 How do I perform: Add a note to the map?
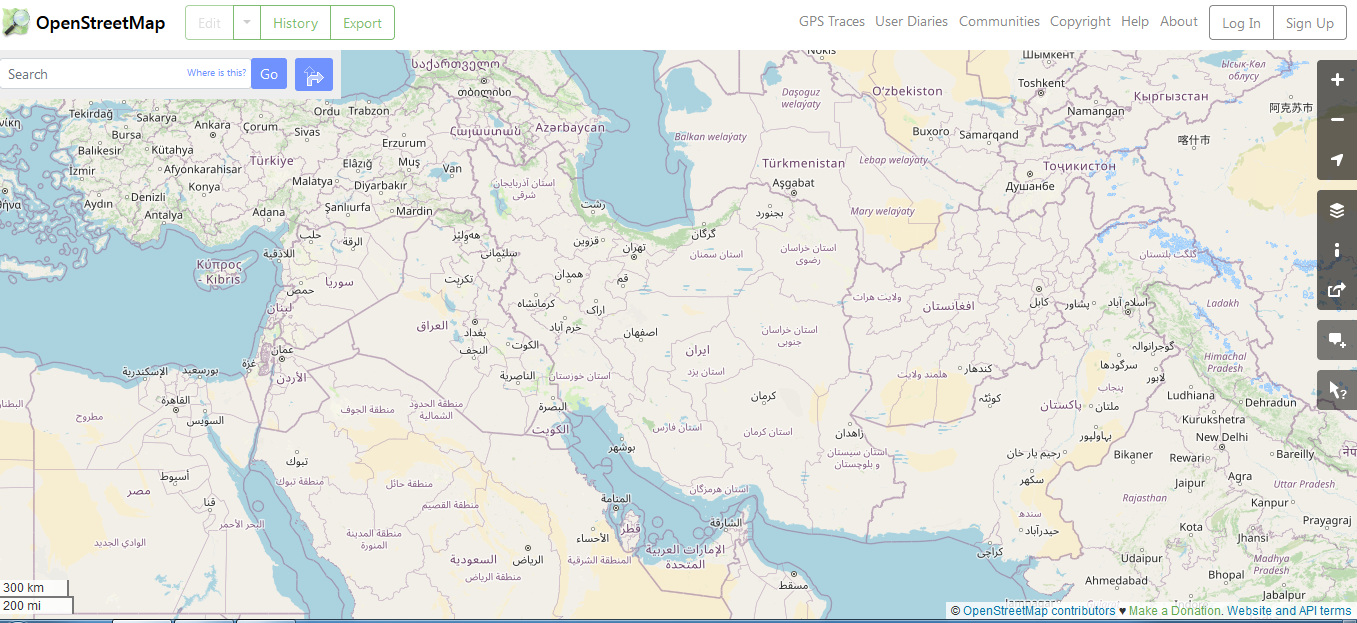1337,340
